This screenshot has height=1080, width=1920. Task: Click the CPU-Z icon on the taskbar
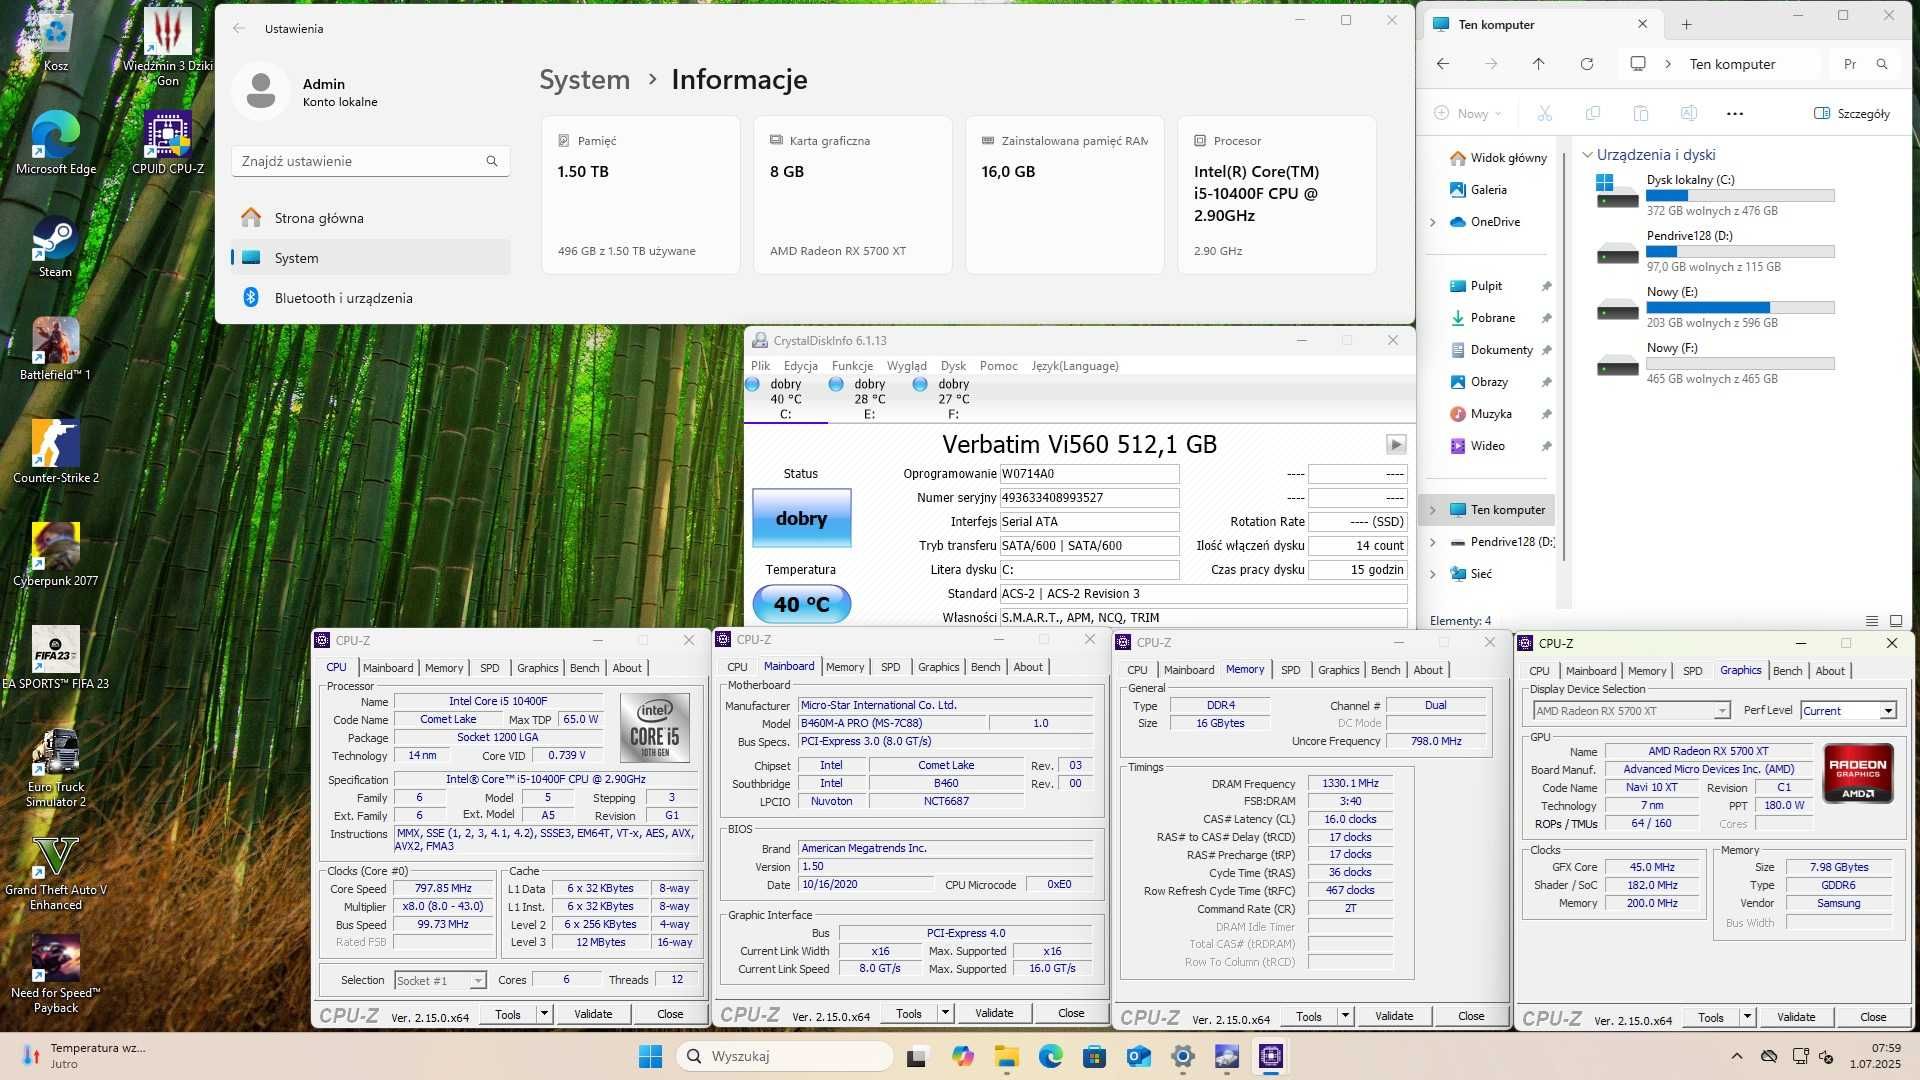tap(1271, 1056)
